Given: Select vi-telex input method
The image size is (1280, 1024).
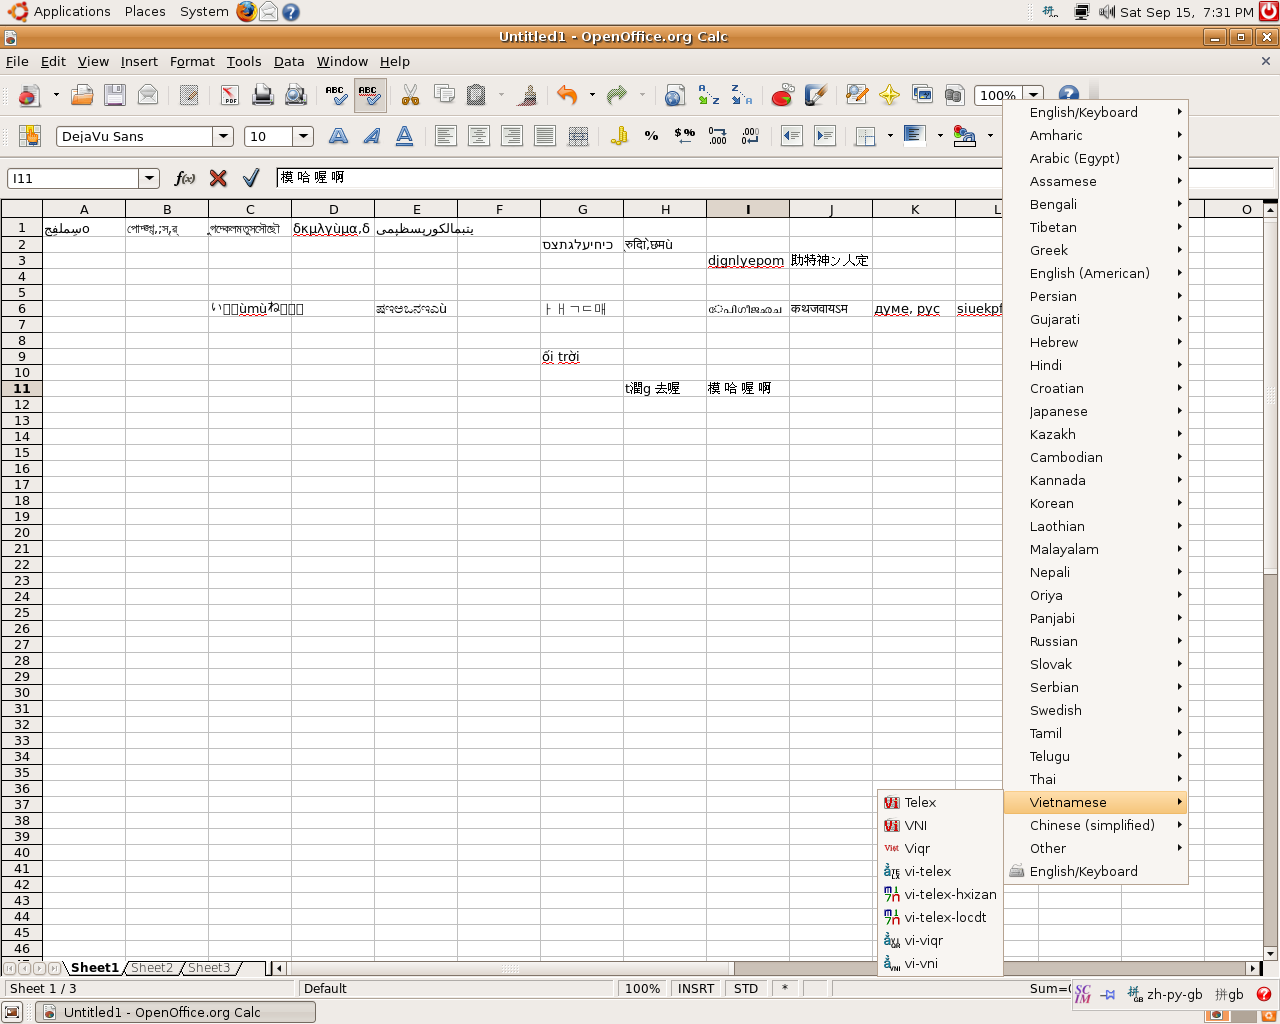Looking at the screenshot, I should 927,872.
